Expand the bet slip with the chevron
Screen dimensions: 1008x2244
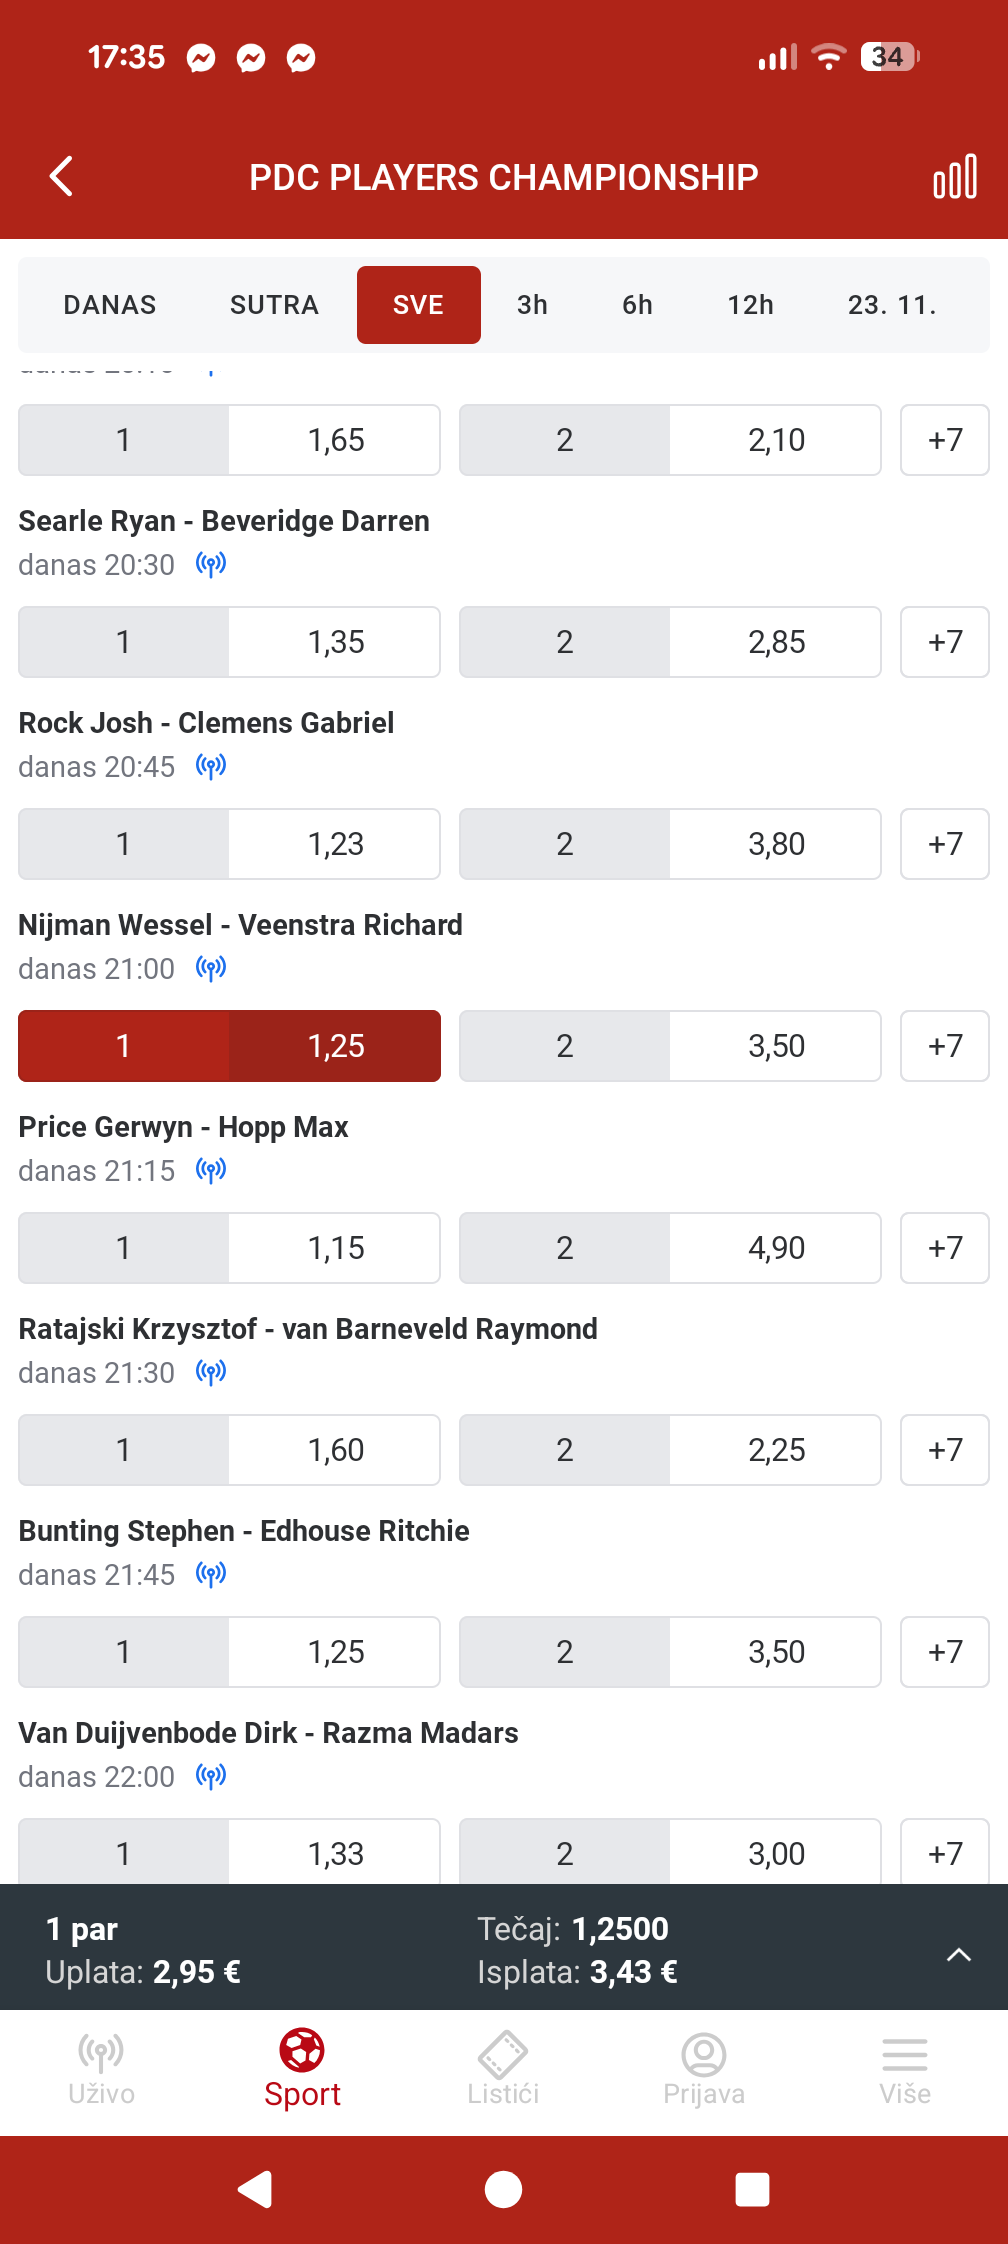(x=958, y=1954)
